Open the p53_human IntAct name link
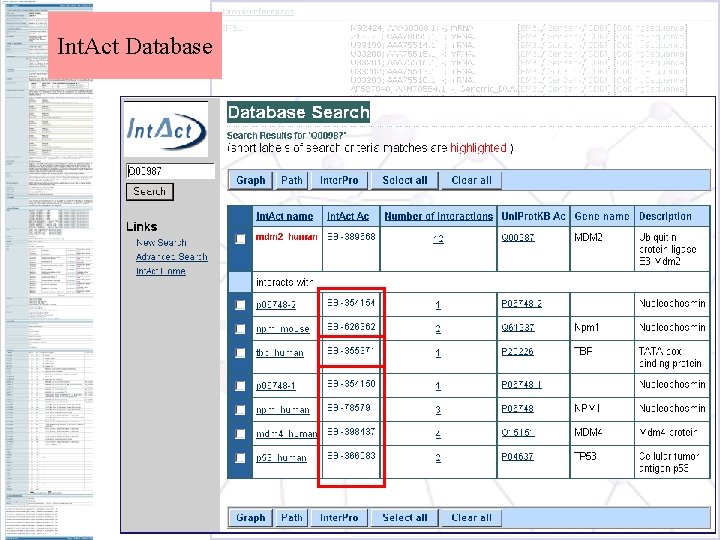 click(281, 458)
